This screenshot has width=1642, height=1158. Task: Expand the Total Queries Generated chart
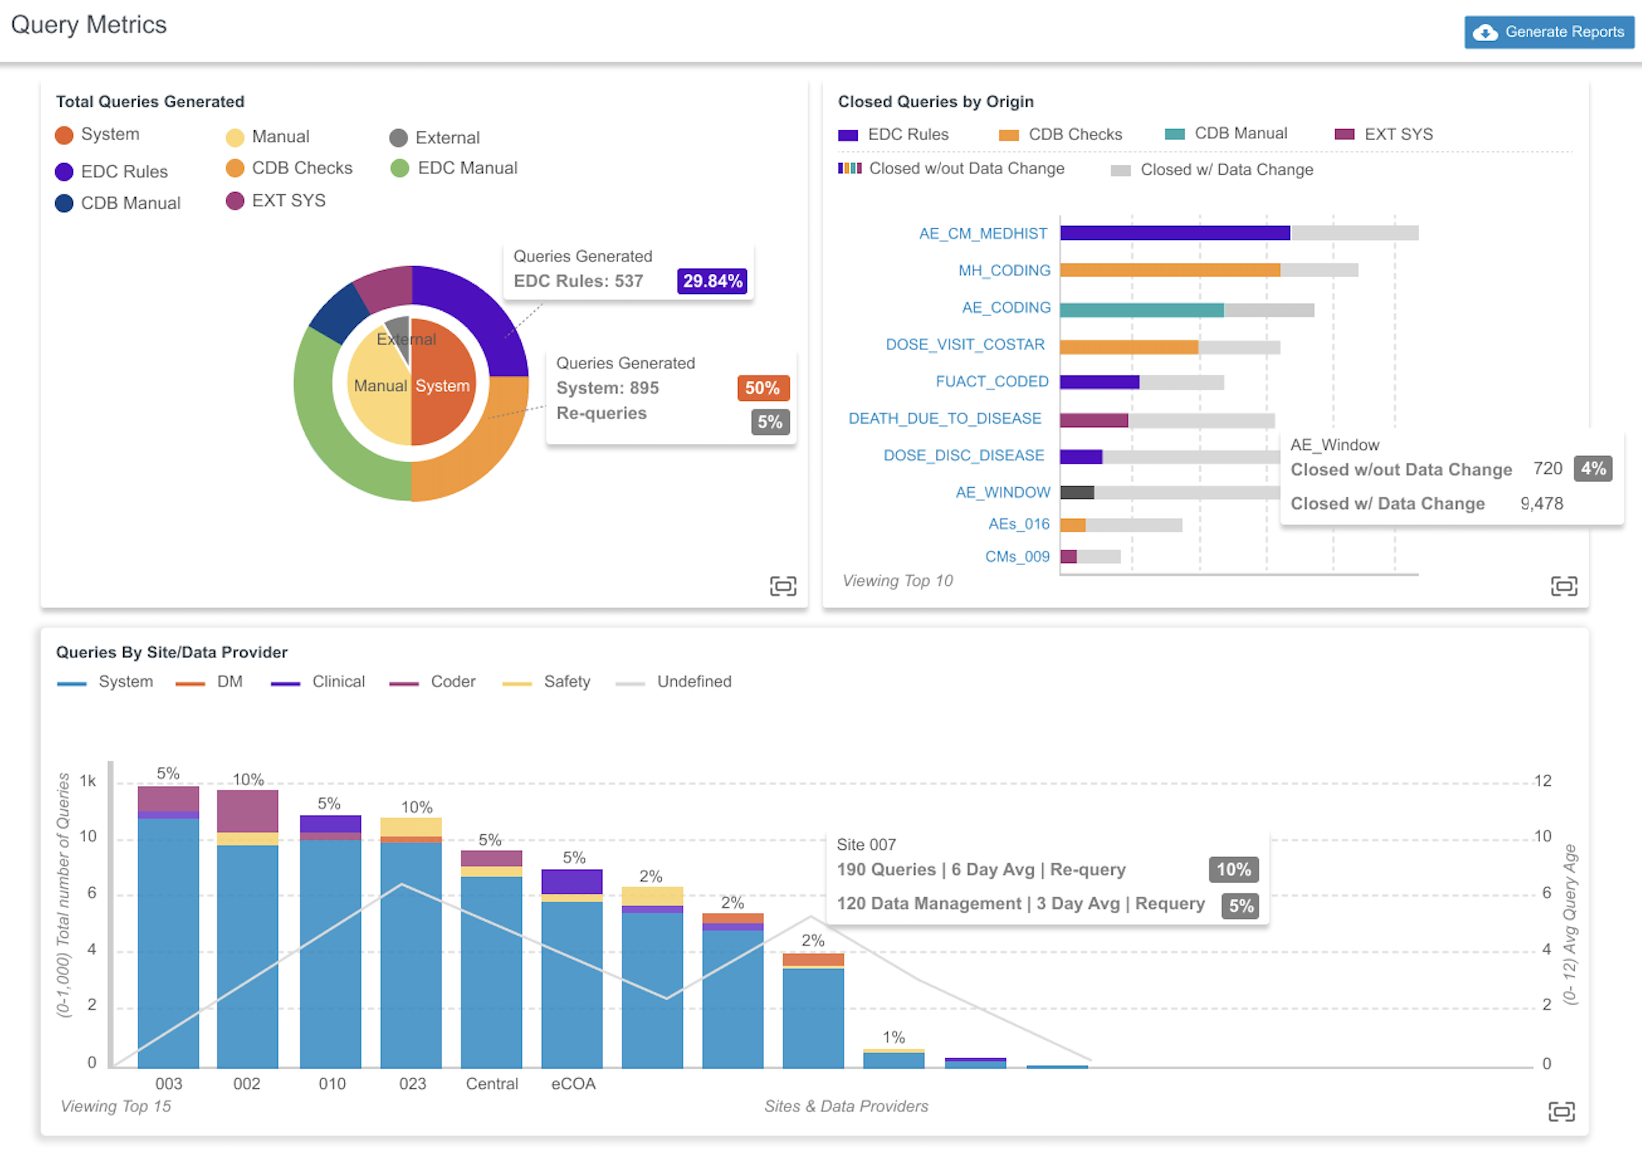(782, 586)
